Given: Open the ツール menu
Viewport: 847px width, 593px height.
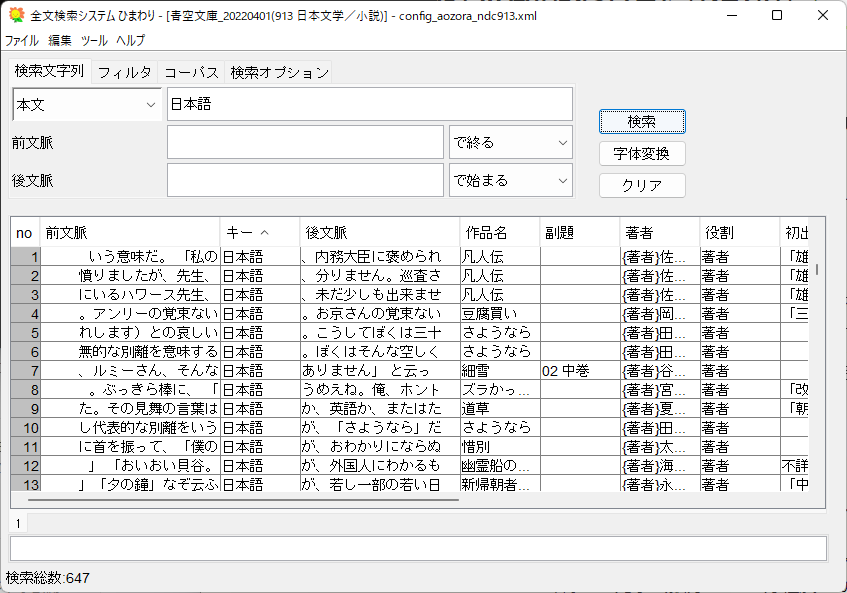Looking at the screenshot, I should tap(94, 41).
